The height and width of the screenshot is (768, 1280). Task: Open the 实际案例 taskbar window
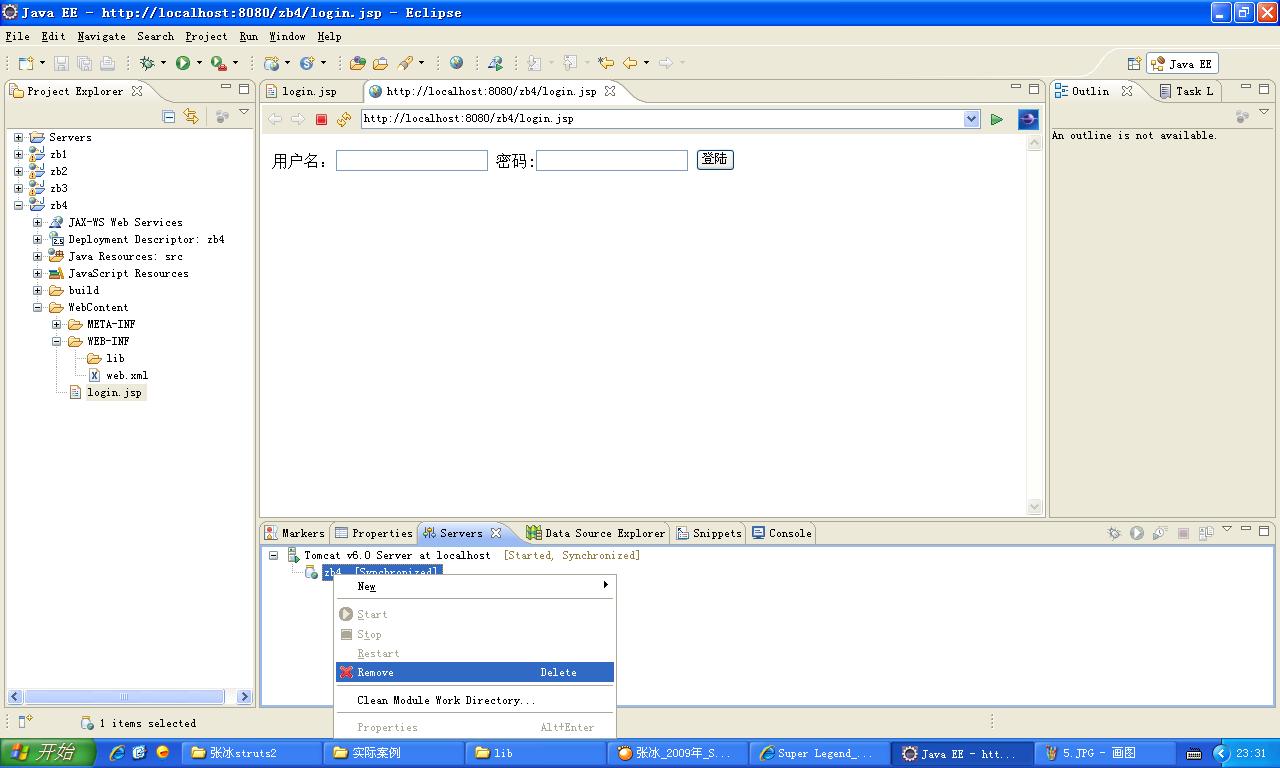[x=393, y=753]
